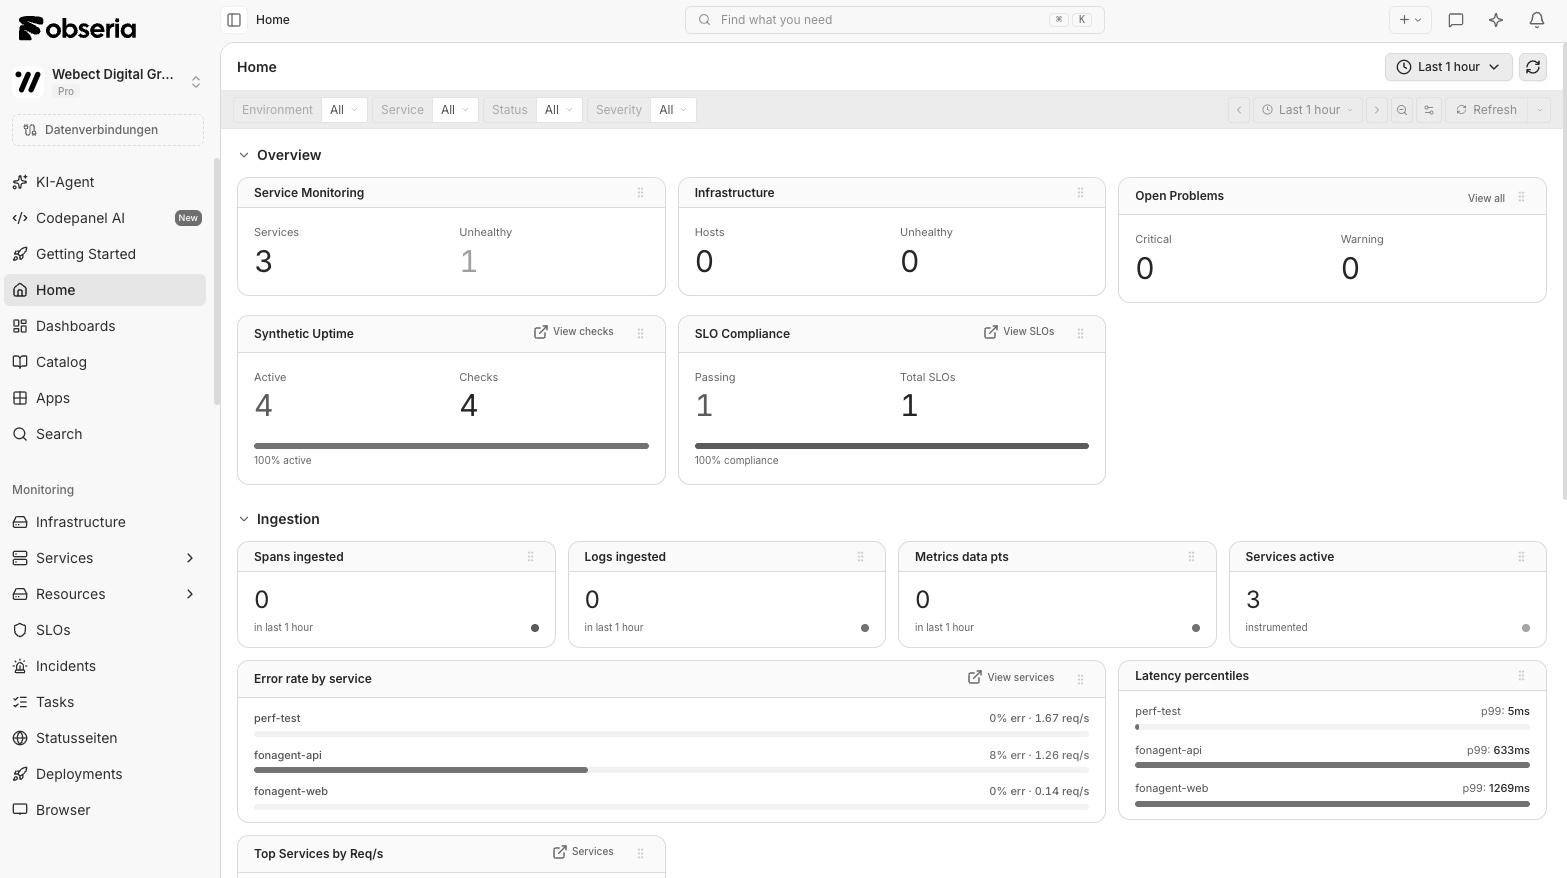The height and width of the screenshot is (878, 1567).
Task: Open the top Last 1 hour time picker
Action: (x=1449, y=67)
